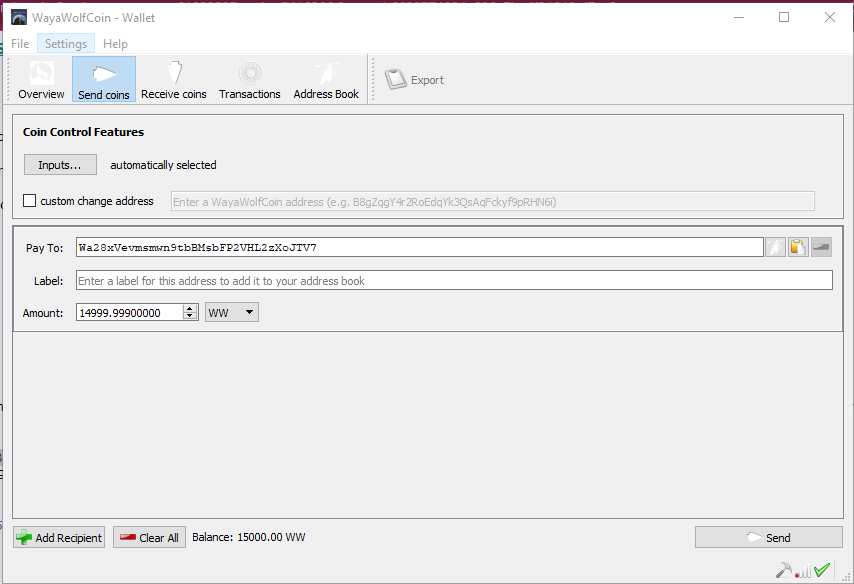854x584 pixels.
Task: Open the Settings menu
Action: pos(66,44)
